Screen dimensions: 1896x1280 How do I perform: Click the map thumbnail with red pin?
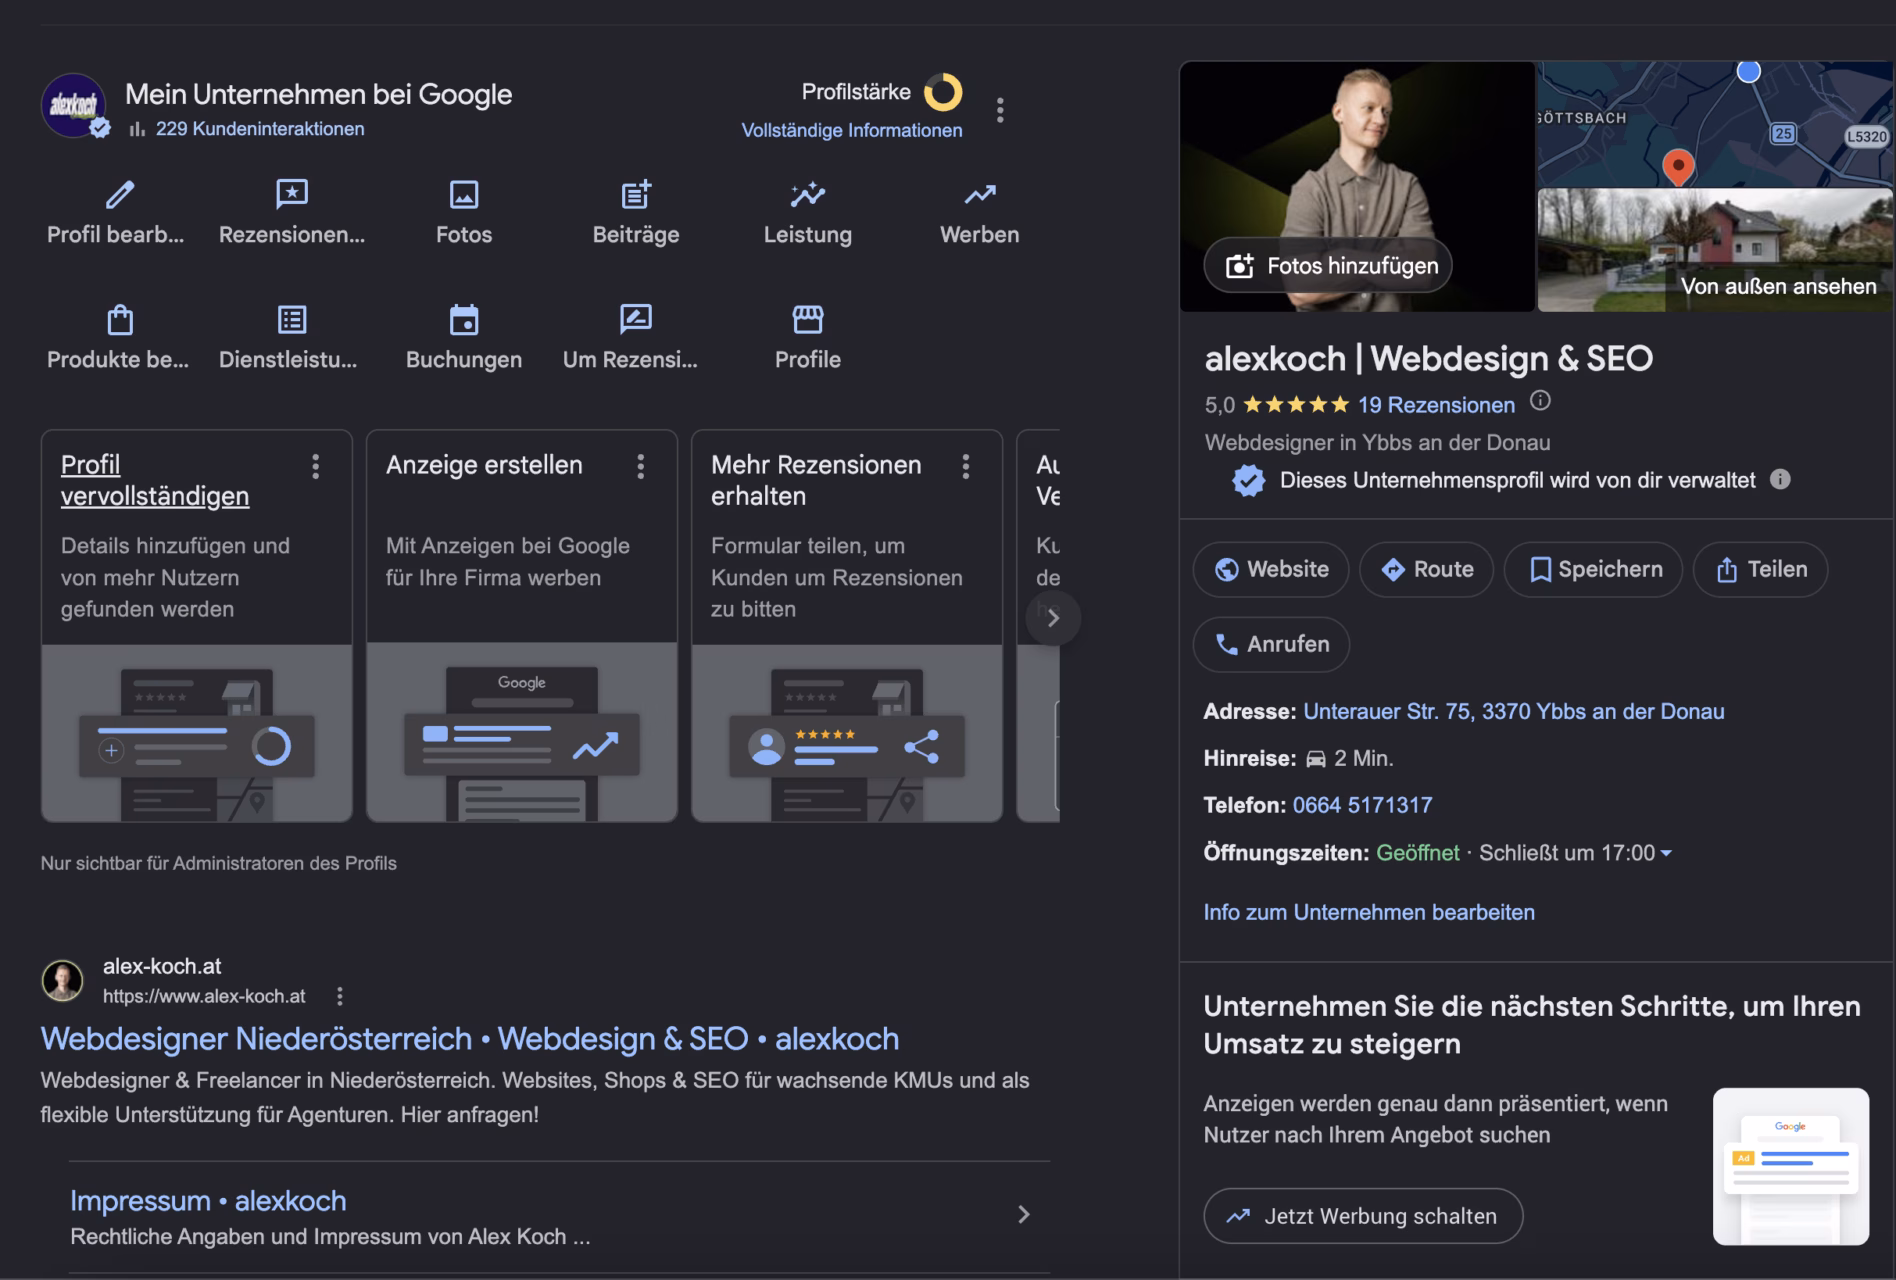tap(1715, 124)
